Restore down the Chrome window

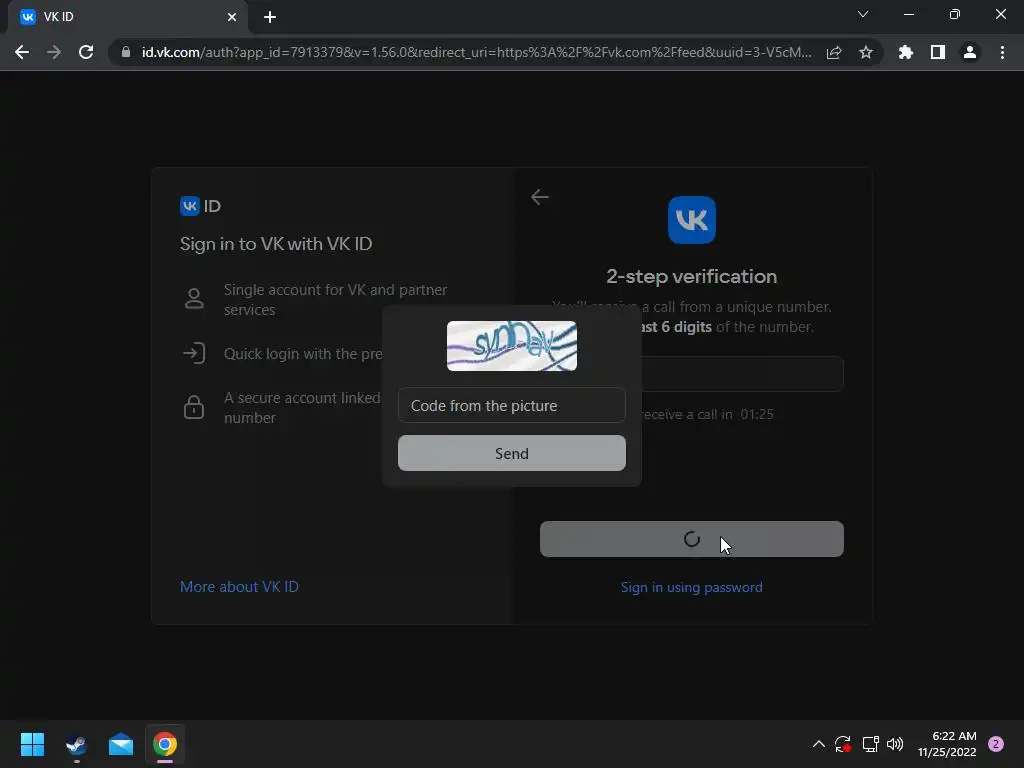coord(955,14)
